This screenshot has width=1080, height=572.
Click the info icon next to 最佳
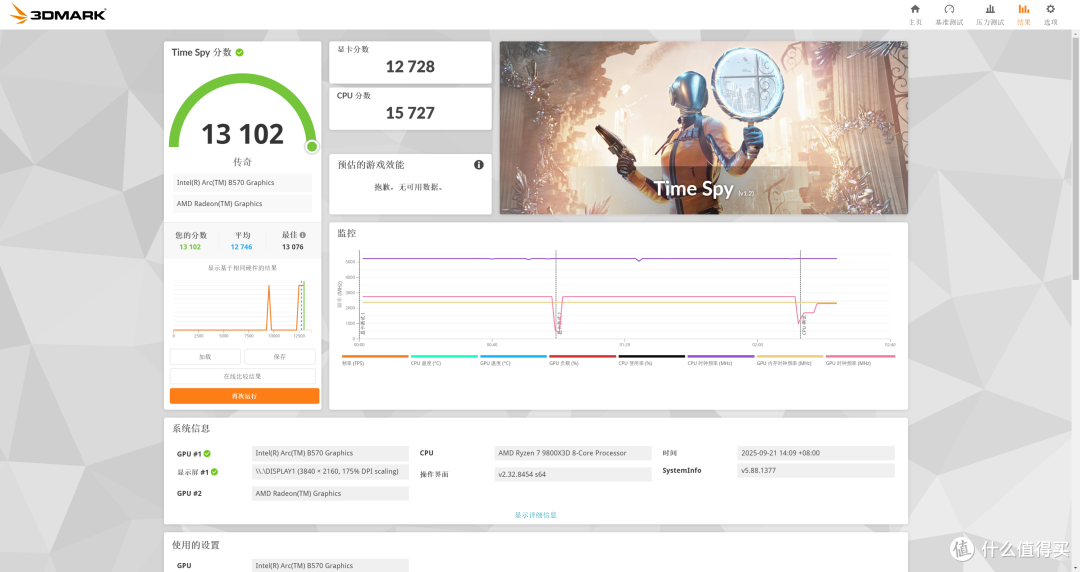pos(303,235)
